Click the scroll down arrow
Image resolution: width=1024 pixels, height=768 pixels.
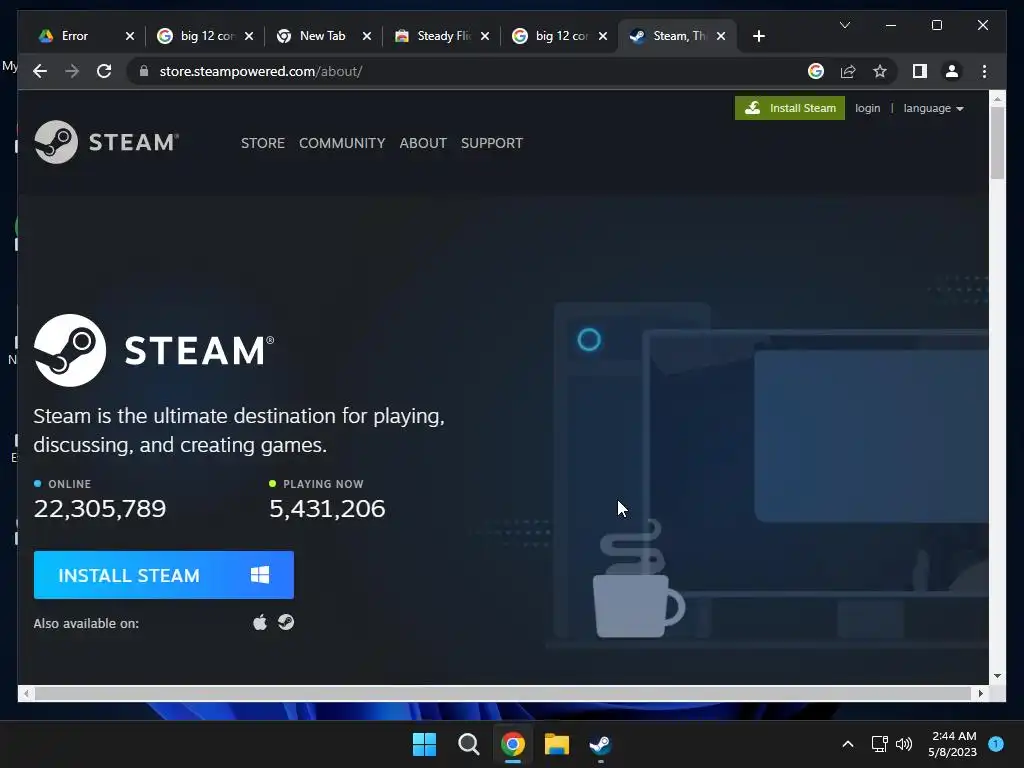click(997, 676)
